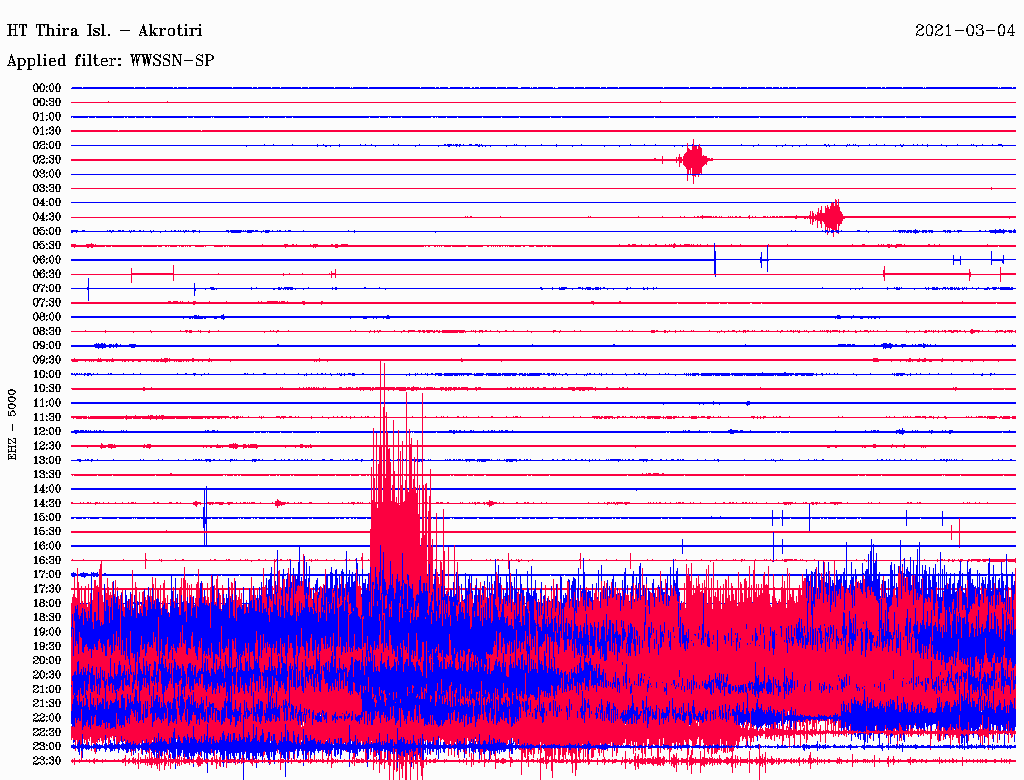Click the date label 2021-03-04
The height and width of the screenshot is (780, 1024).
pyautogui.click(x=965, y=31)
